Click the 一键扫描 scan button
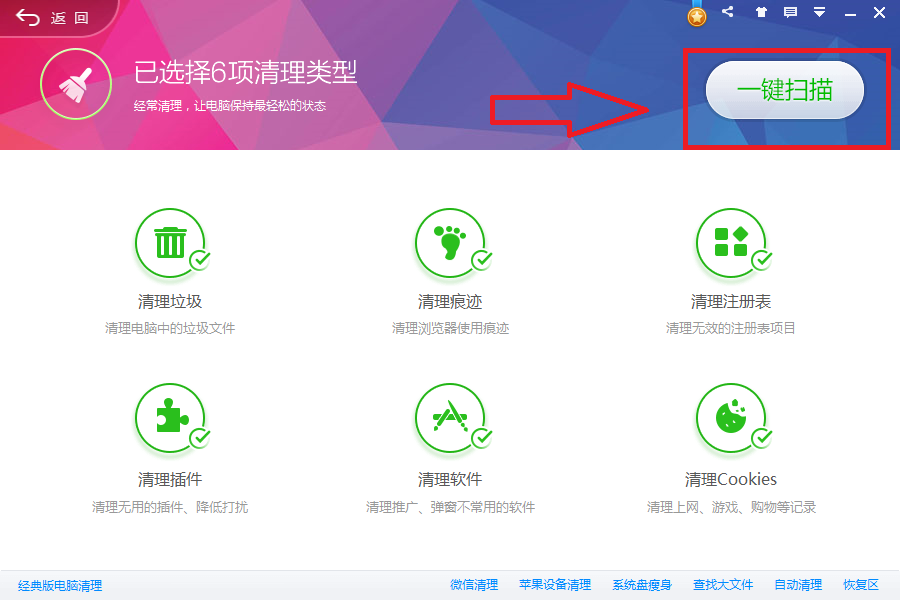 coord(784,90)
